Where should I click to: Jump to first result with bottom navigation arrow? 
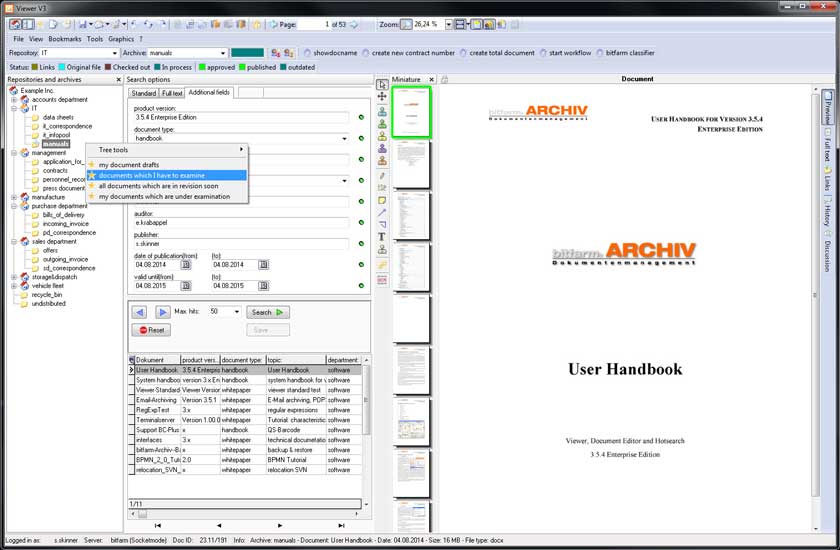coord(158,525)
